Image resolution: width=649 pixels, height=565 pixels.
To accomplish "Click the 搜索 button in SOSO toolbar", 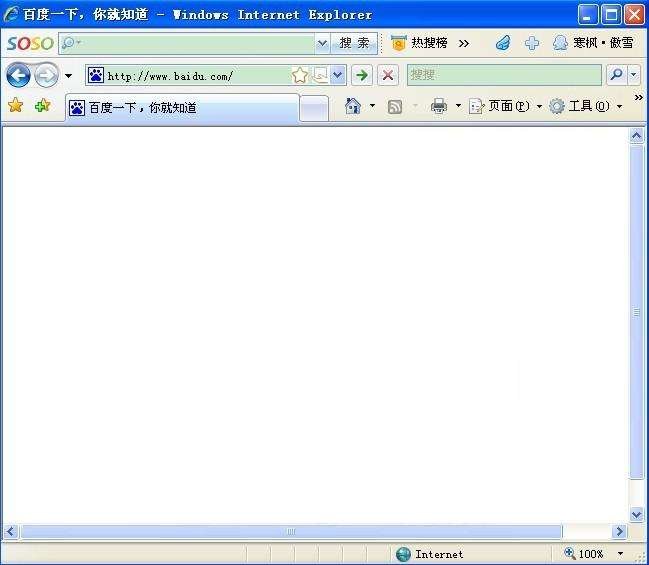I will pos(354,43).
